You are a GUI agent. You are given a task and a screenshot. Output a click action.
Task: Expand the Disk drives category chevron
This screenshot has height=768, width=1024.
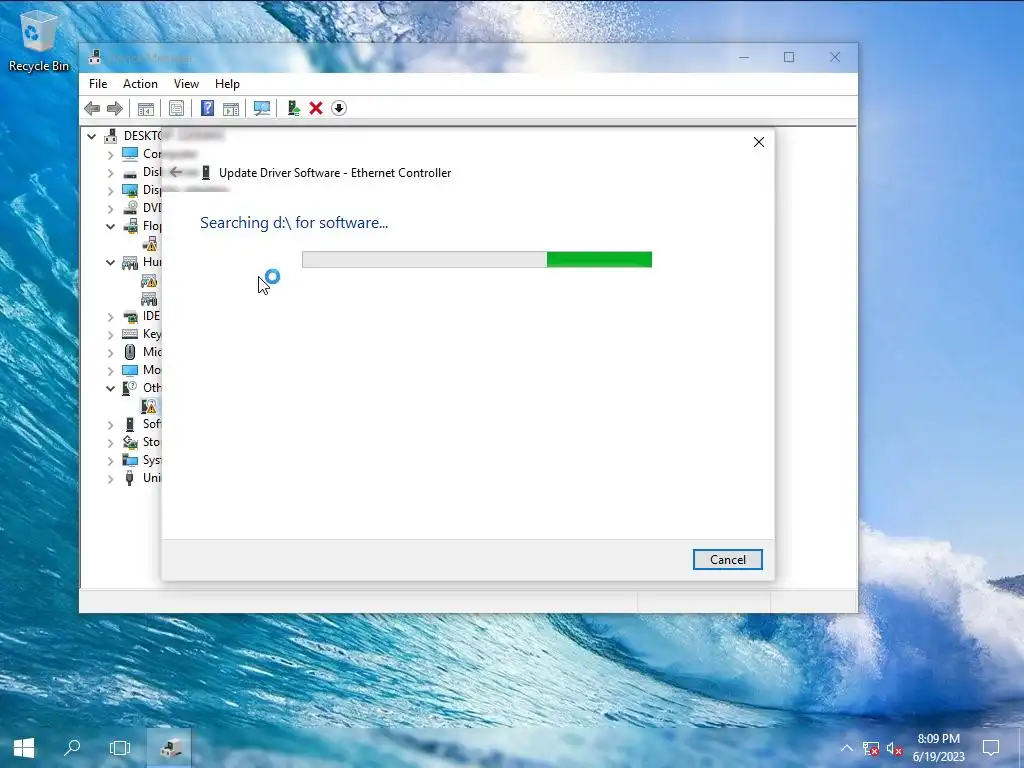coord(110,173)
